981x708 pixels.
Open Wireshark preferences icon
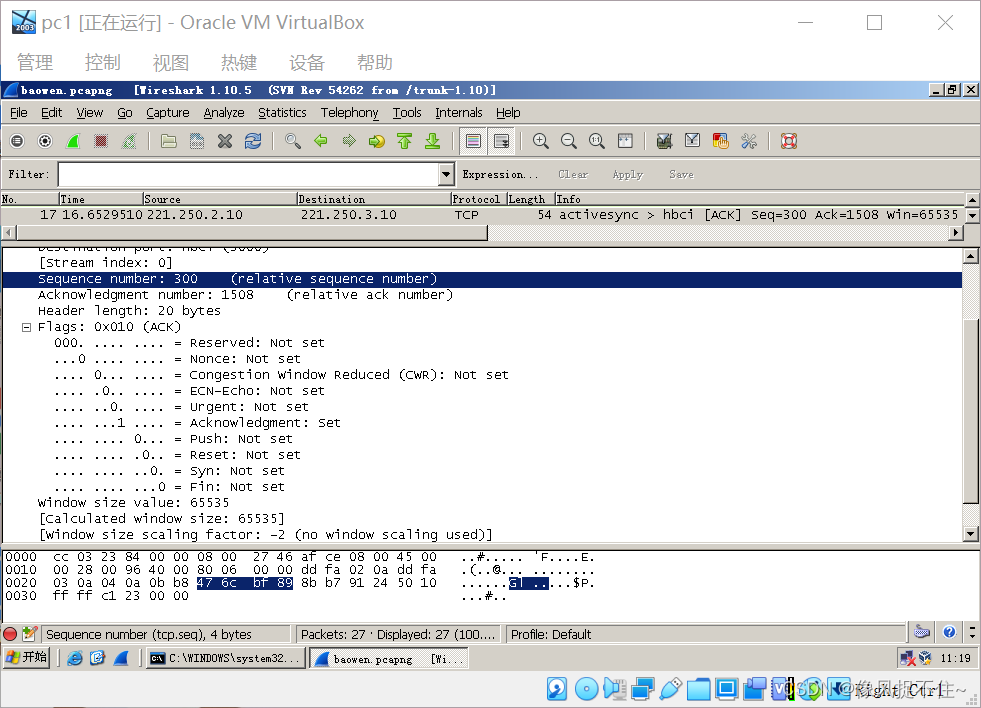[x=748, y=141]
